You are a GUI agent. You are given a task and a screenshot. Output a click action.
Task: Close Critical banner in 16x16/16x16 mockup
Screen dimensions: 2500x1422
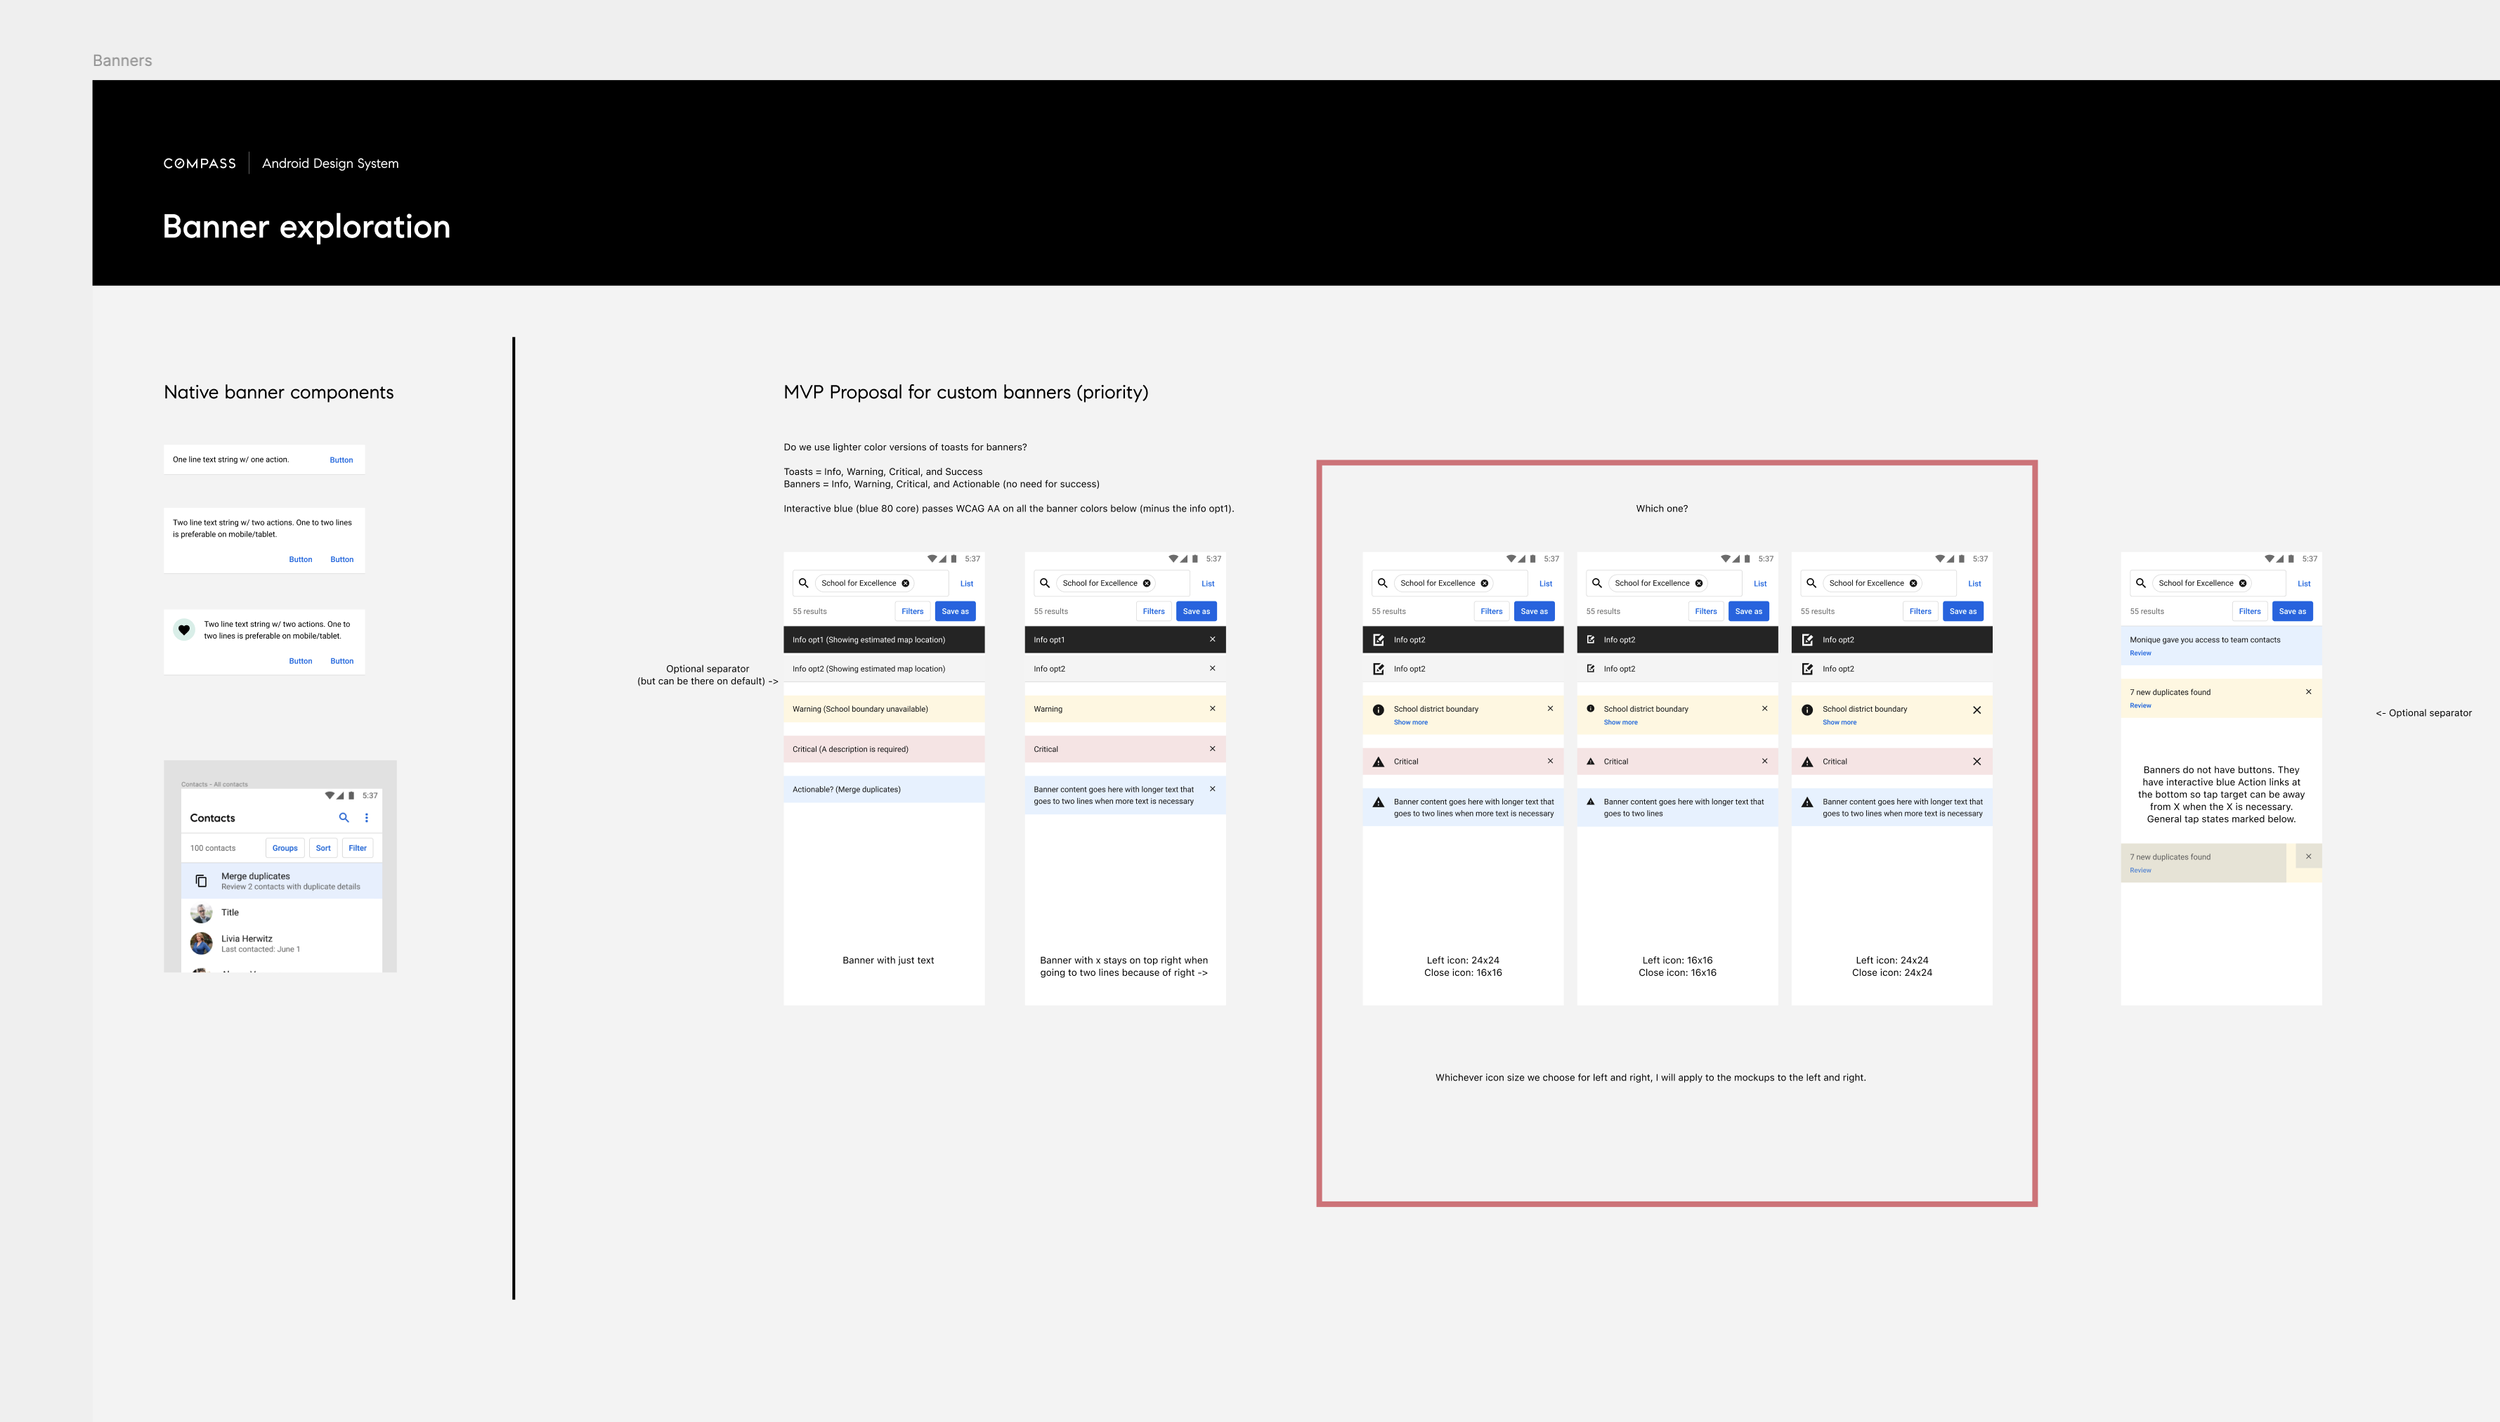coord(1765,761)
